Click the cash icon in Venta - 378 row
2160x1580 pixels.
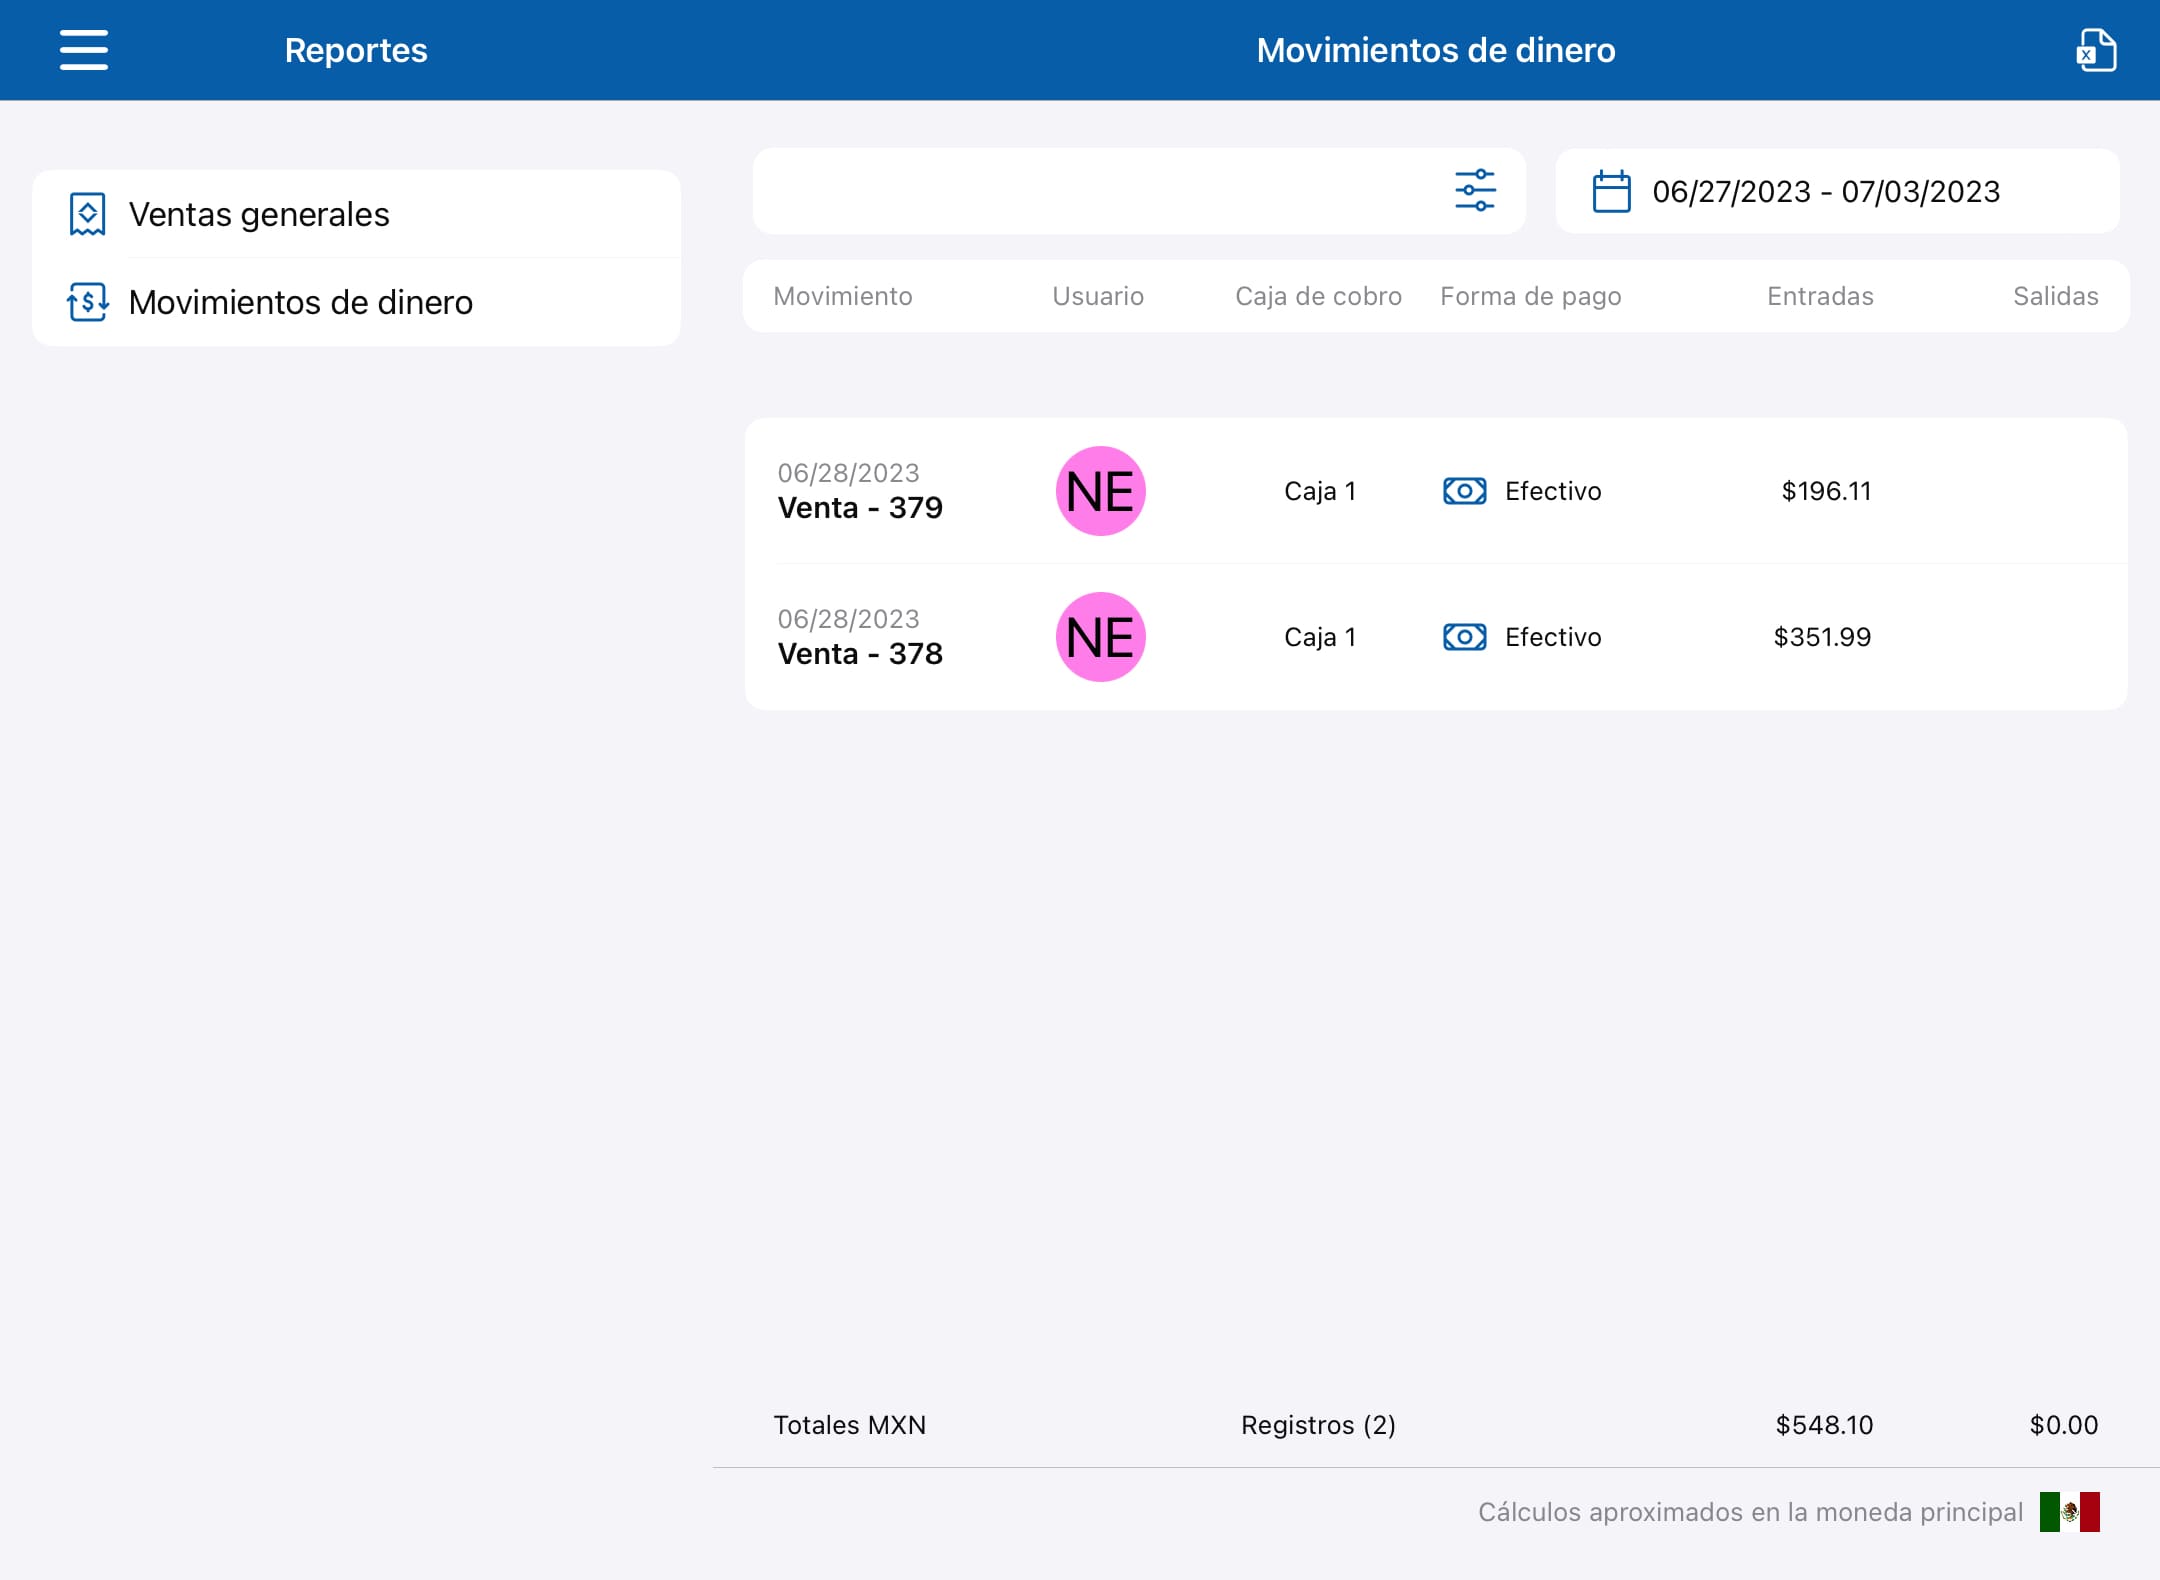coord(1464,637)
